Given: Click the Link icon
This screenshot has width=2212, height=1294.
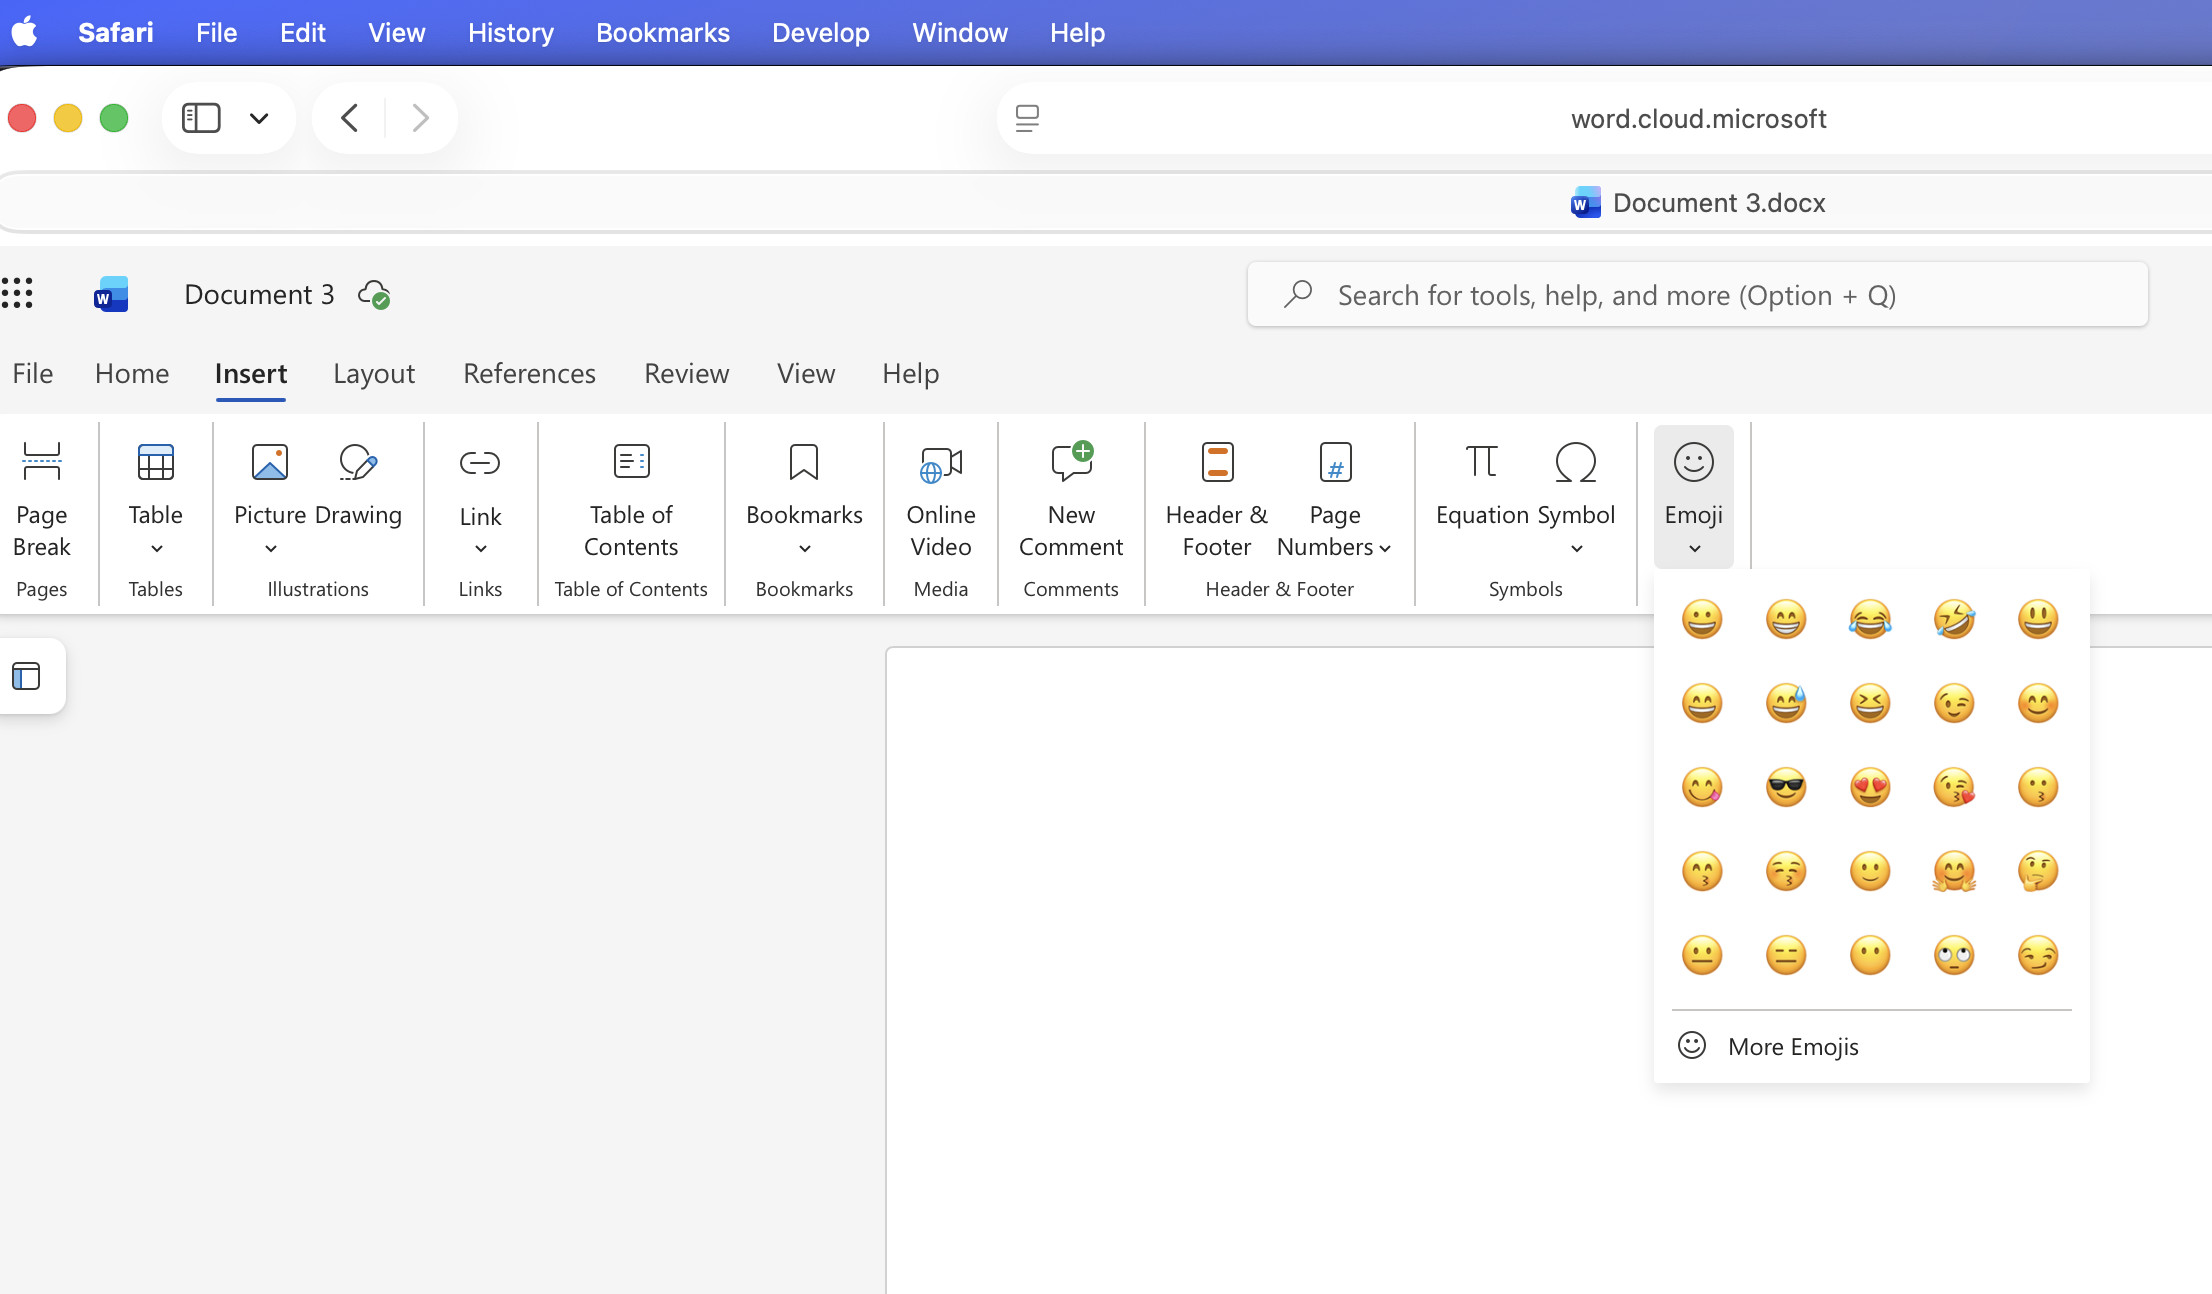Looking at the screenshot, I should (x=480, y=462).
